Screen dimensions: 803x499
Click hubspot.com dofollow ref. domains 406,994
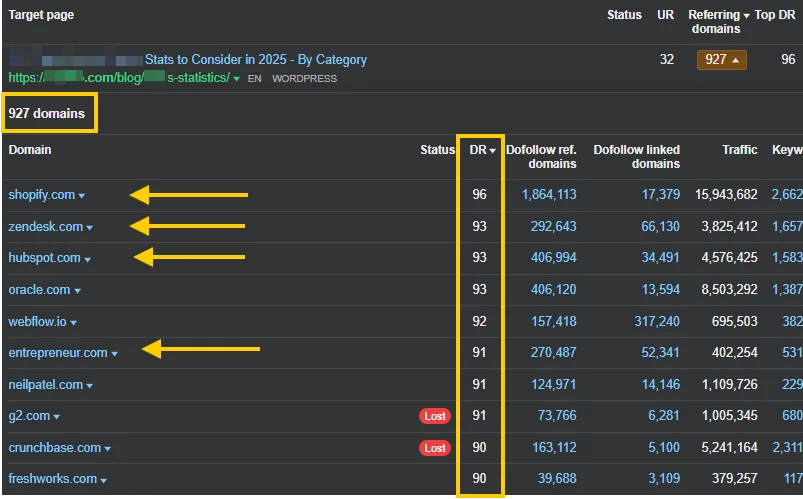tap(554, 257)
